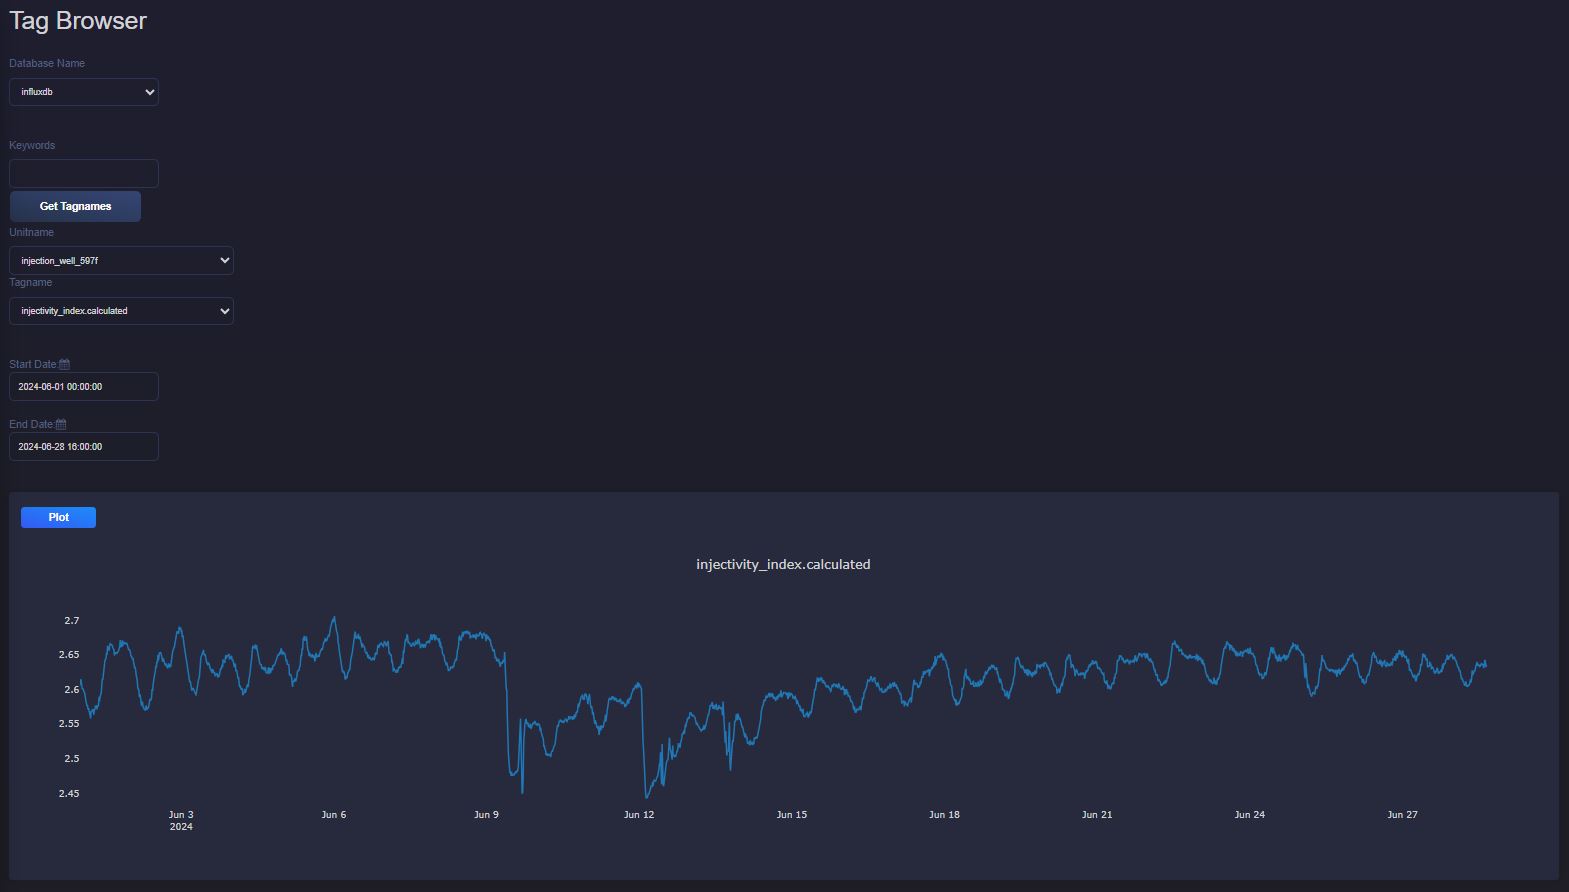Click the Jun 27 x-axis tick label
This screenshot has width=1569, height=892.
[x=1402, y=815]
